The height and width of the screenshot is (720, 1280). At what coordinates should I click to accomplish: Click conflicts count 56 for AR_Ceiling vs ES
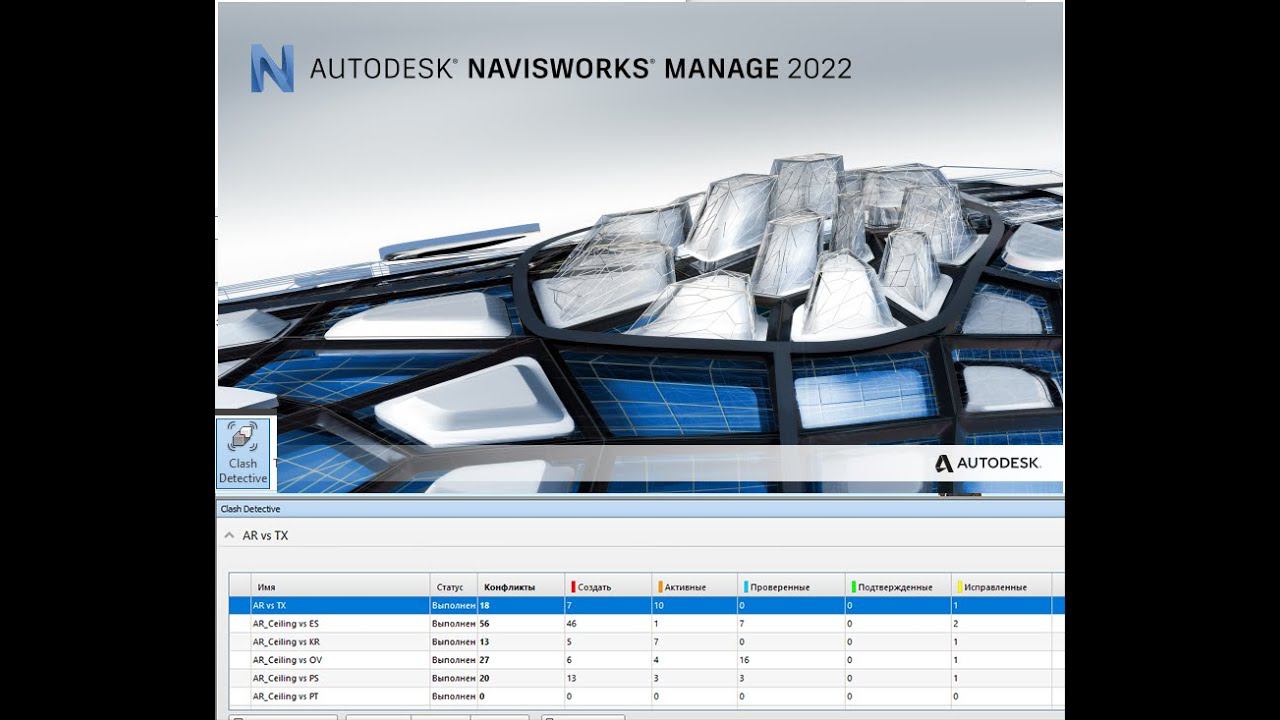pos(485,623)
